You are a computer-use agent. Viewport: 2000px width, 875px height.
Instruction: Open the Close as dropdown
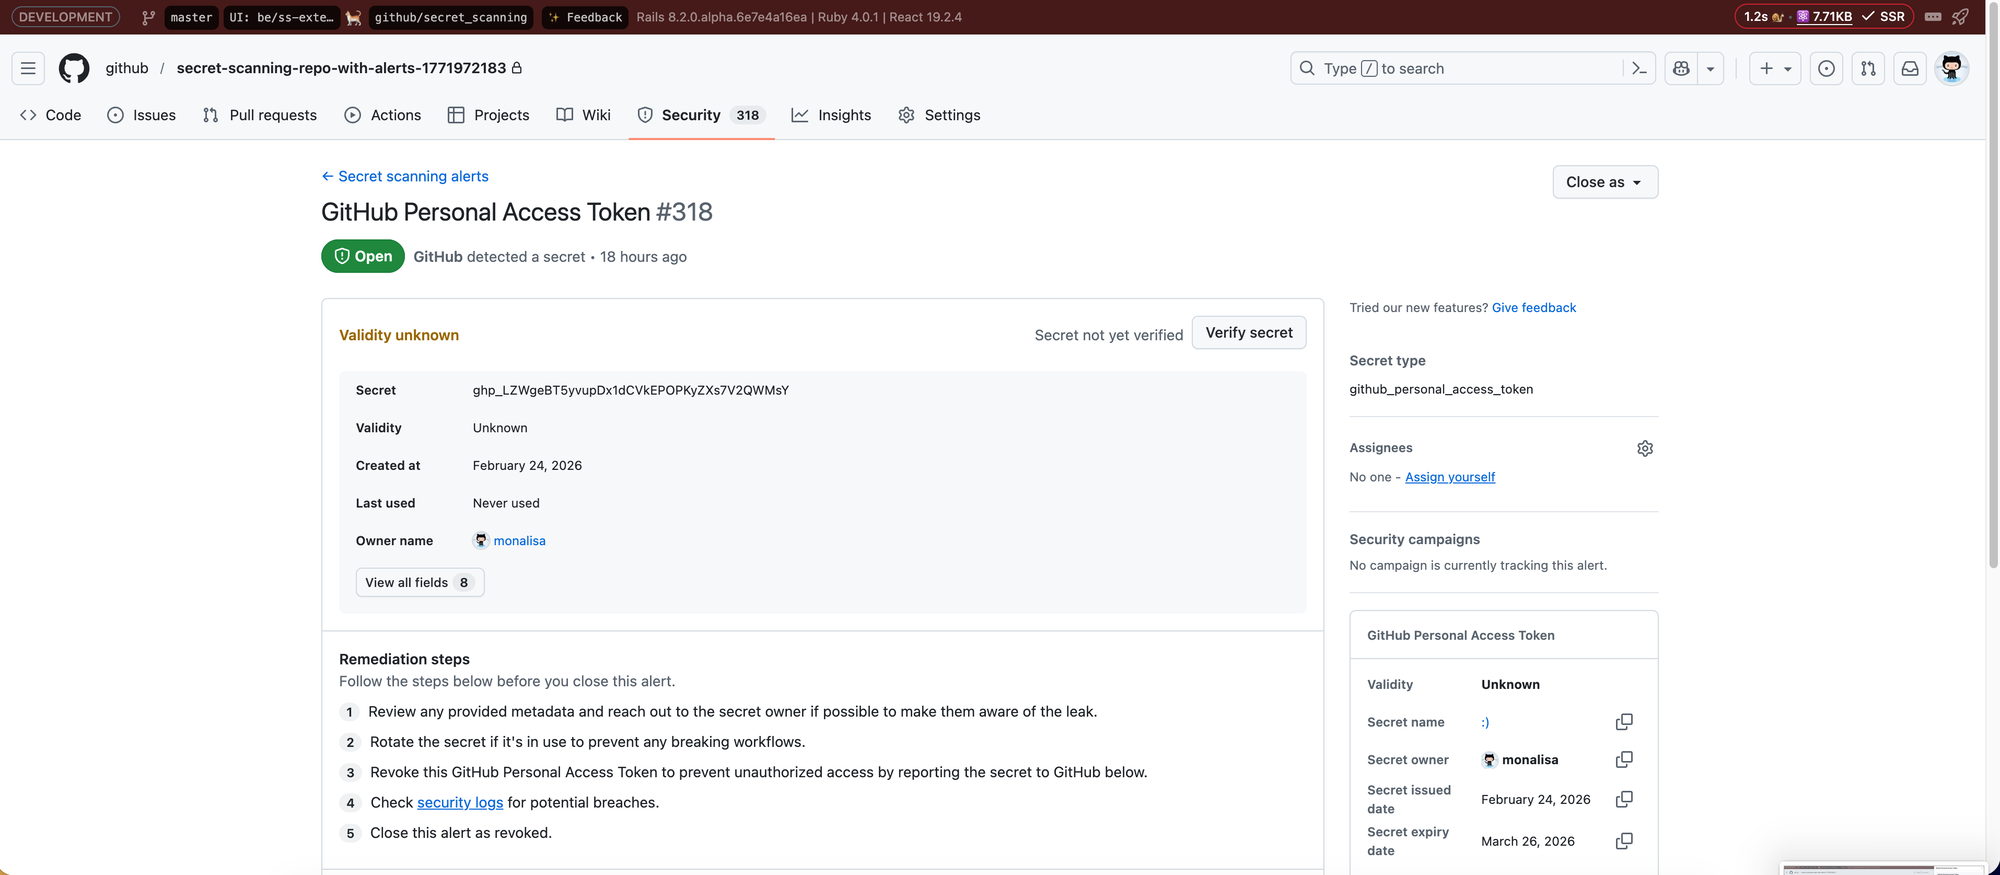point(1605,182)
